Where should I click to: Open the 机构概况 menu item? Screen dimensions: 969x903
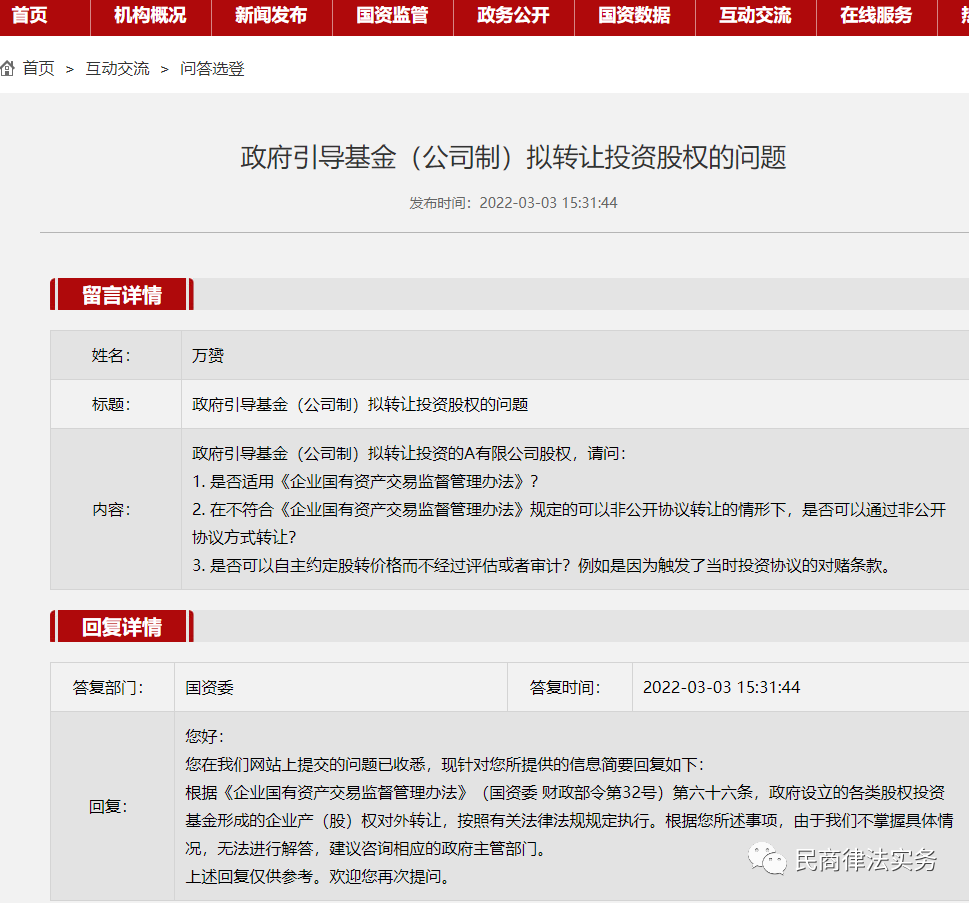pos(150,15)
